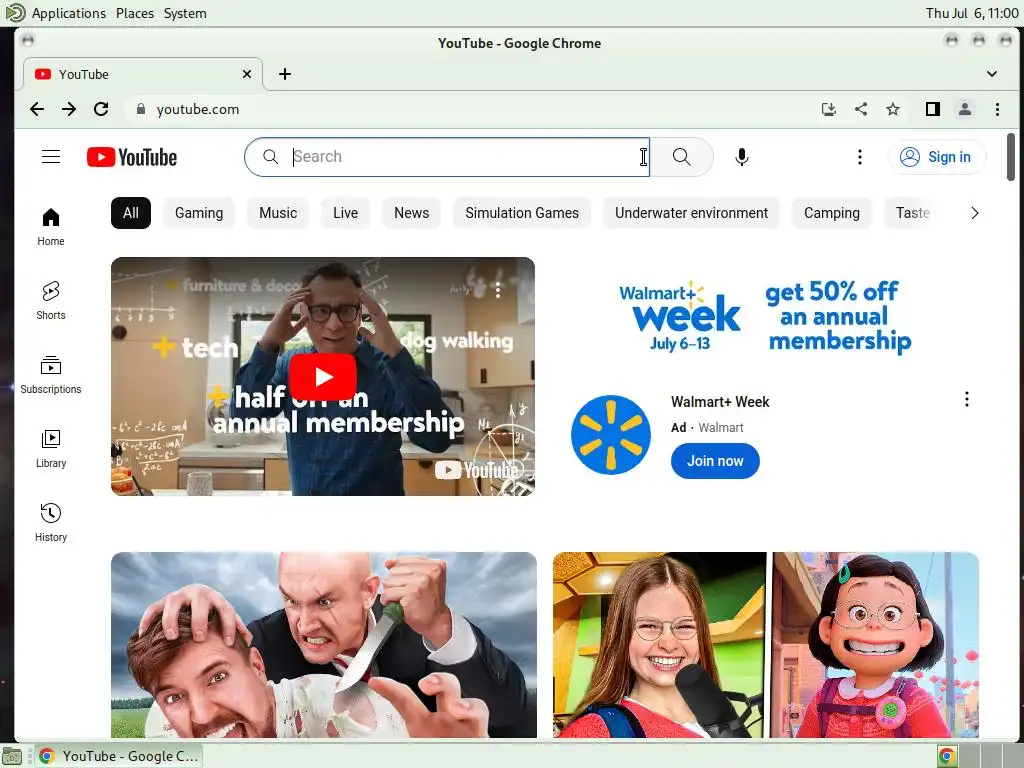Go to Home in the sidebar
This screenshot has width=1024, height=768.
pyautogui.click(x=51, y=227)
